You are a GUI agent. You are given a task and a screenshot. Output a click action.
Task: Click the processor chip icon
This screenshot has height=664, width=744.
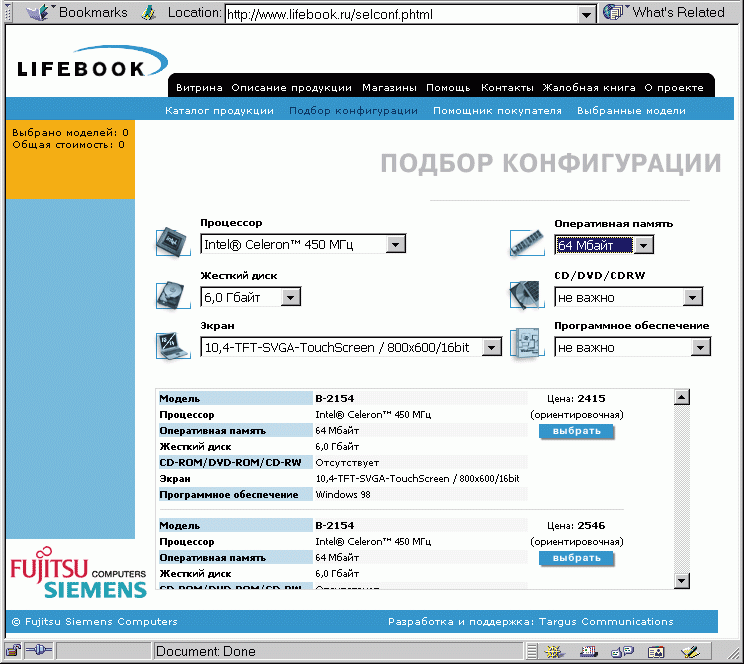point(172,242)
